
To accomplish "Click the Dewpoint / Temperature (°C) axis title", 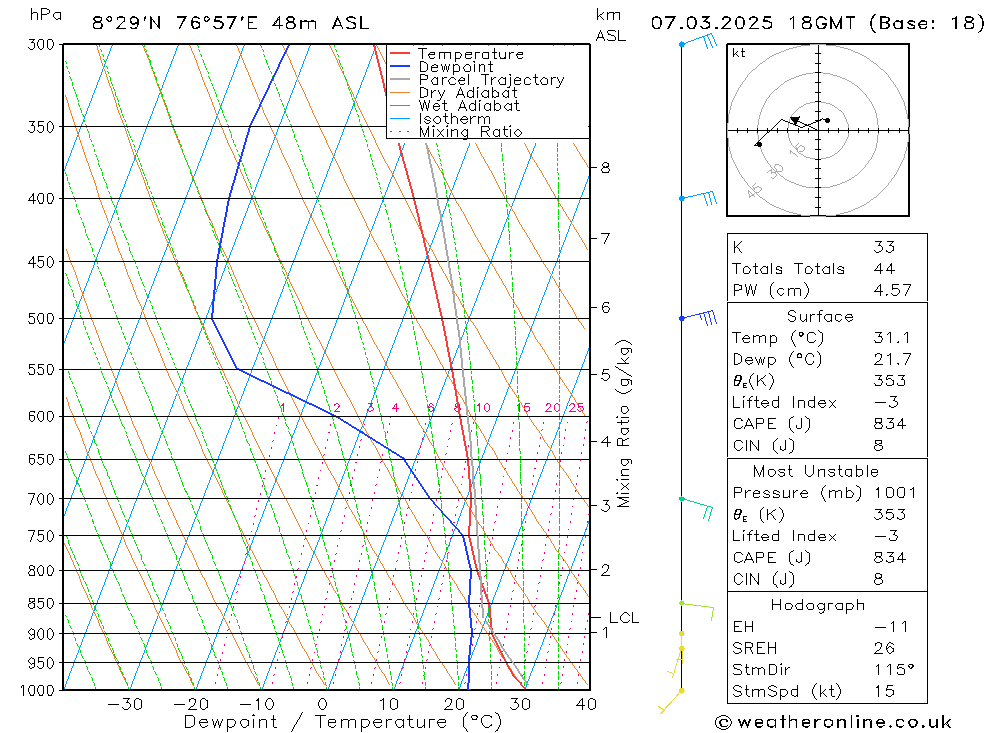I will point(342,722).
